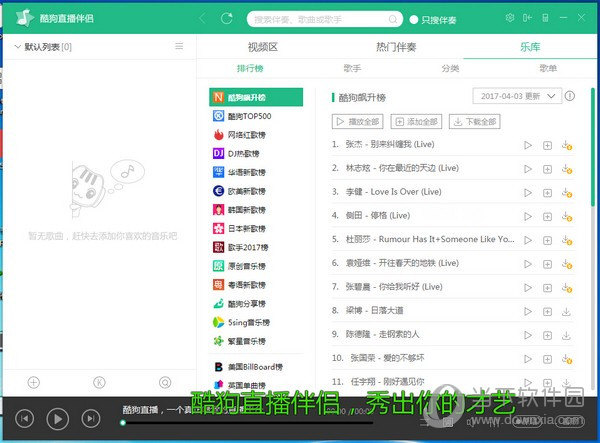Open settings gear icon in title bar
Viewport: 600px width, 443px height.
click(x=510, y=18)
